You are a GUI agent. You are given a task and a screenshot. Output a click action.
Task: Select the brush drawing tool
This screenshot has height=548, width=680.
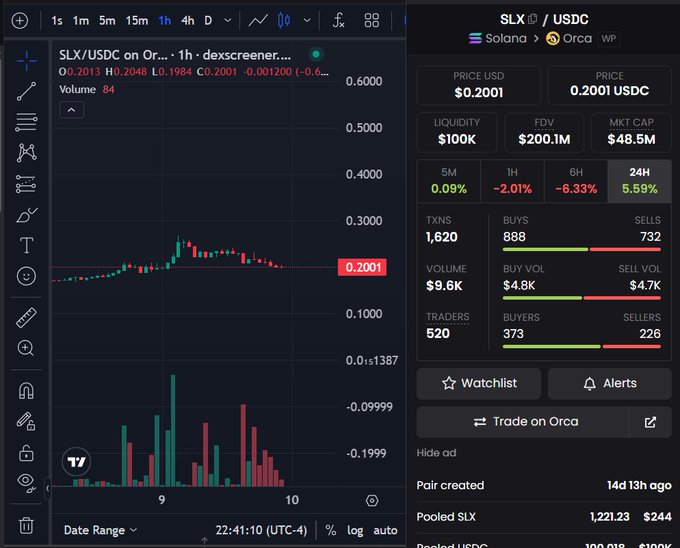coord(26,215)
